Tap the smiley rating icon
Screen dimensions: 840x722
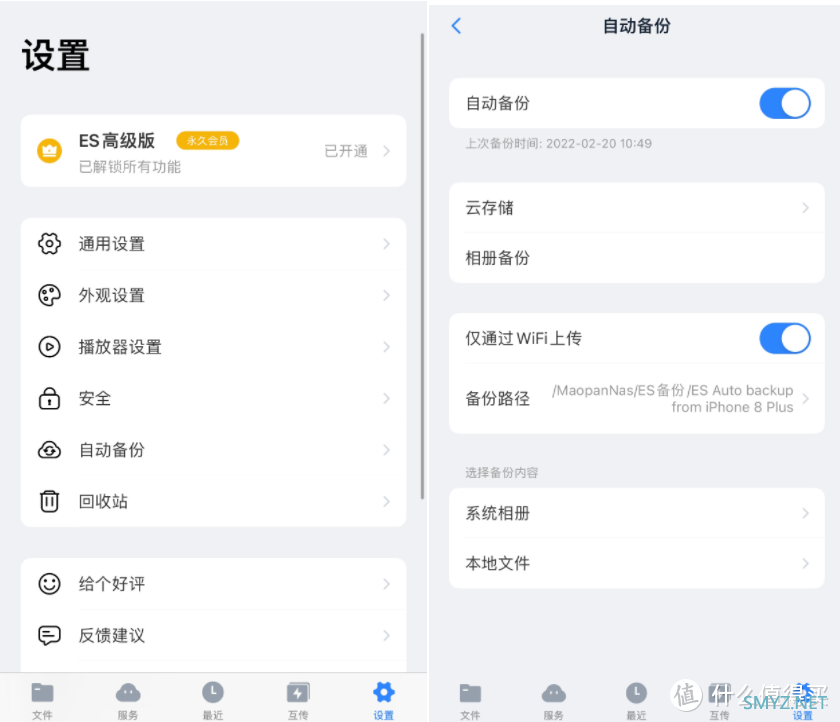(49, 584)
